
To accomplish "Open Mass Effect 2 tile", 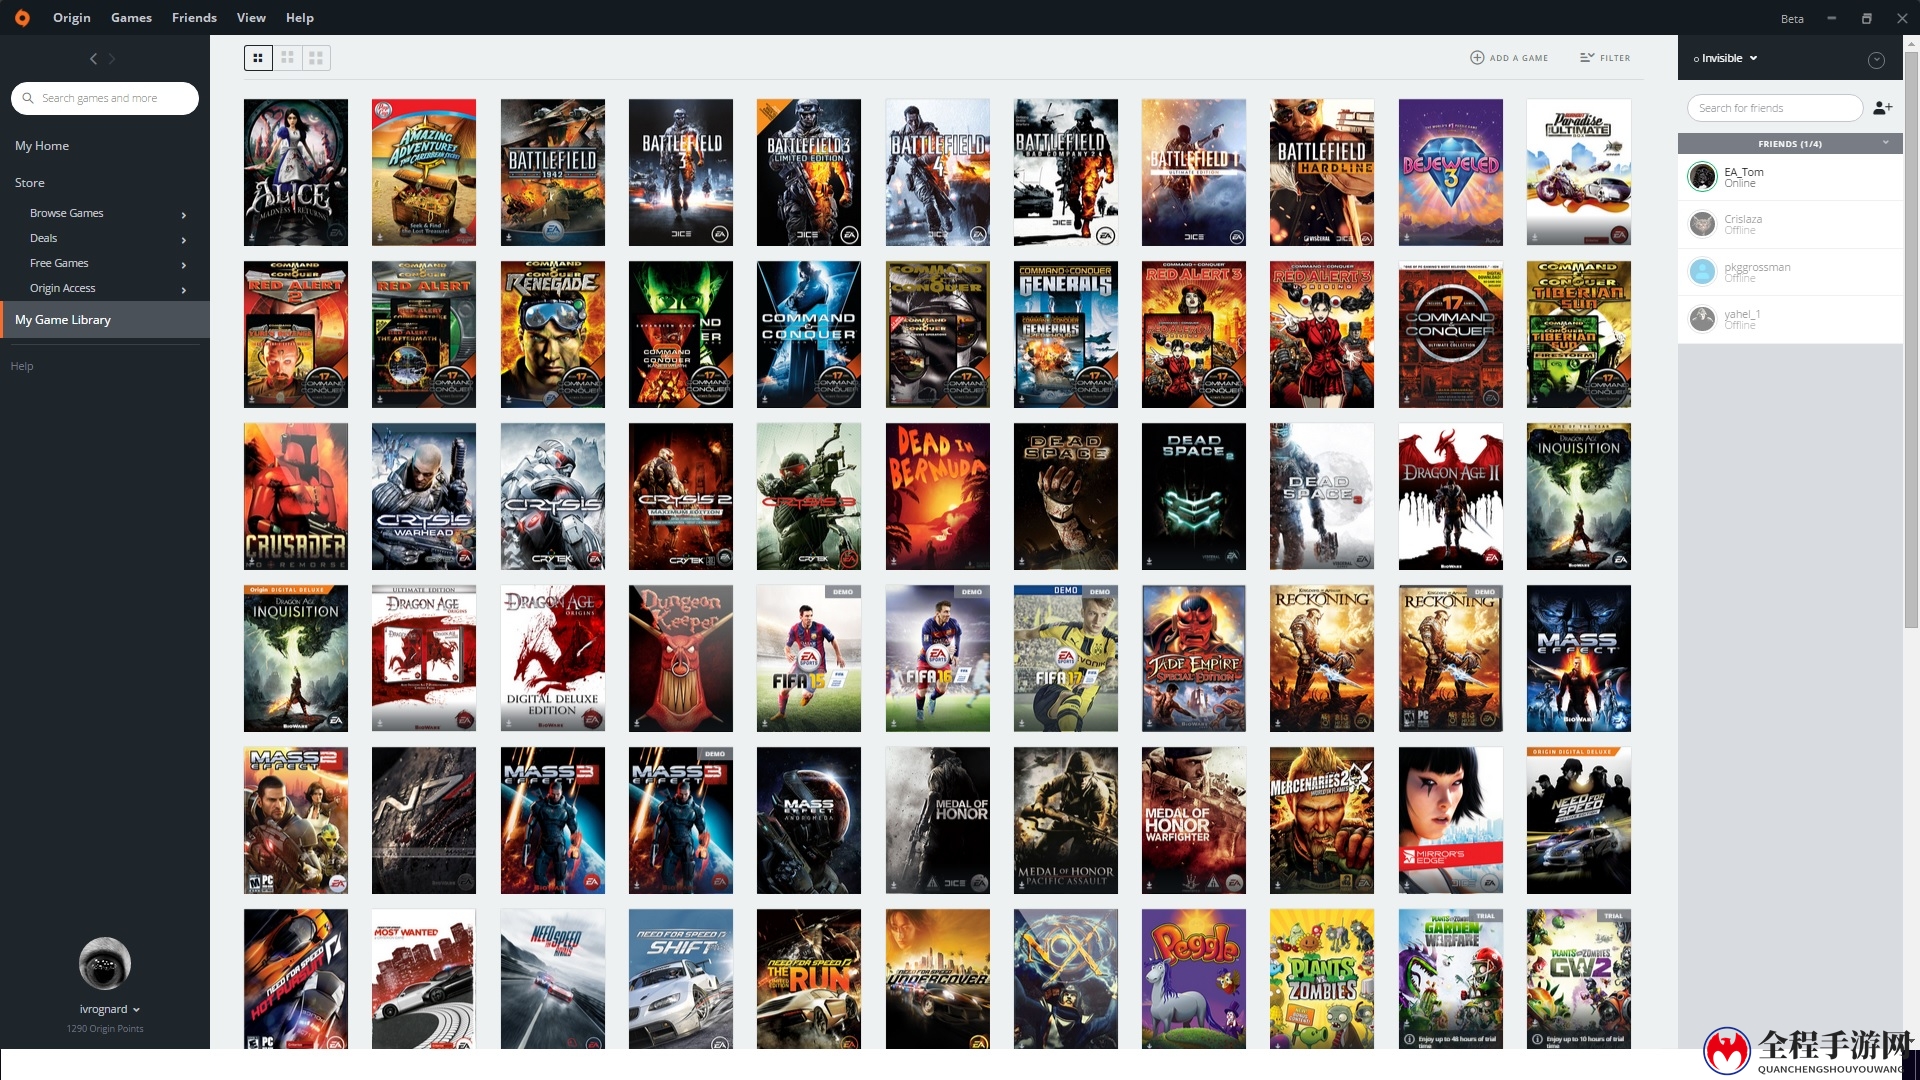I will click(x=296, y=820).
